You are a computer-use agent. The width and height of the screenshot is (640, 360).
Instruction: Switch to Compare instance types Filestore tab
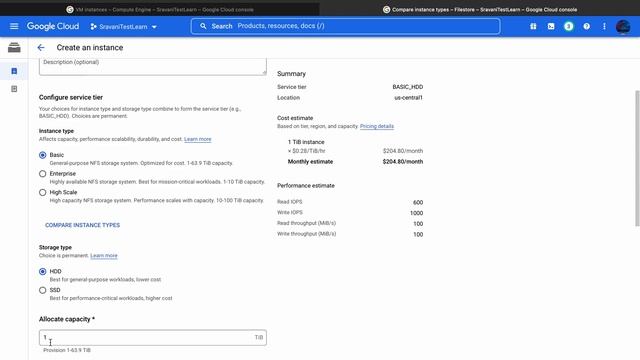[480, 9]
